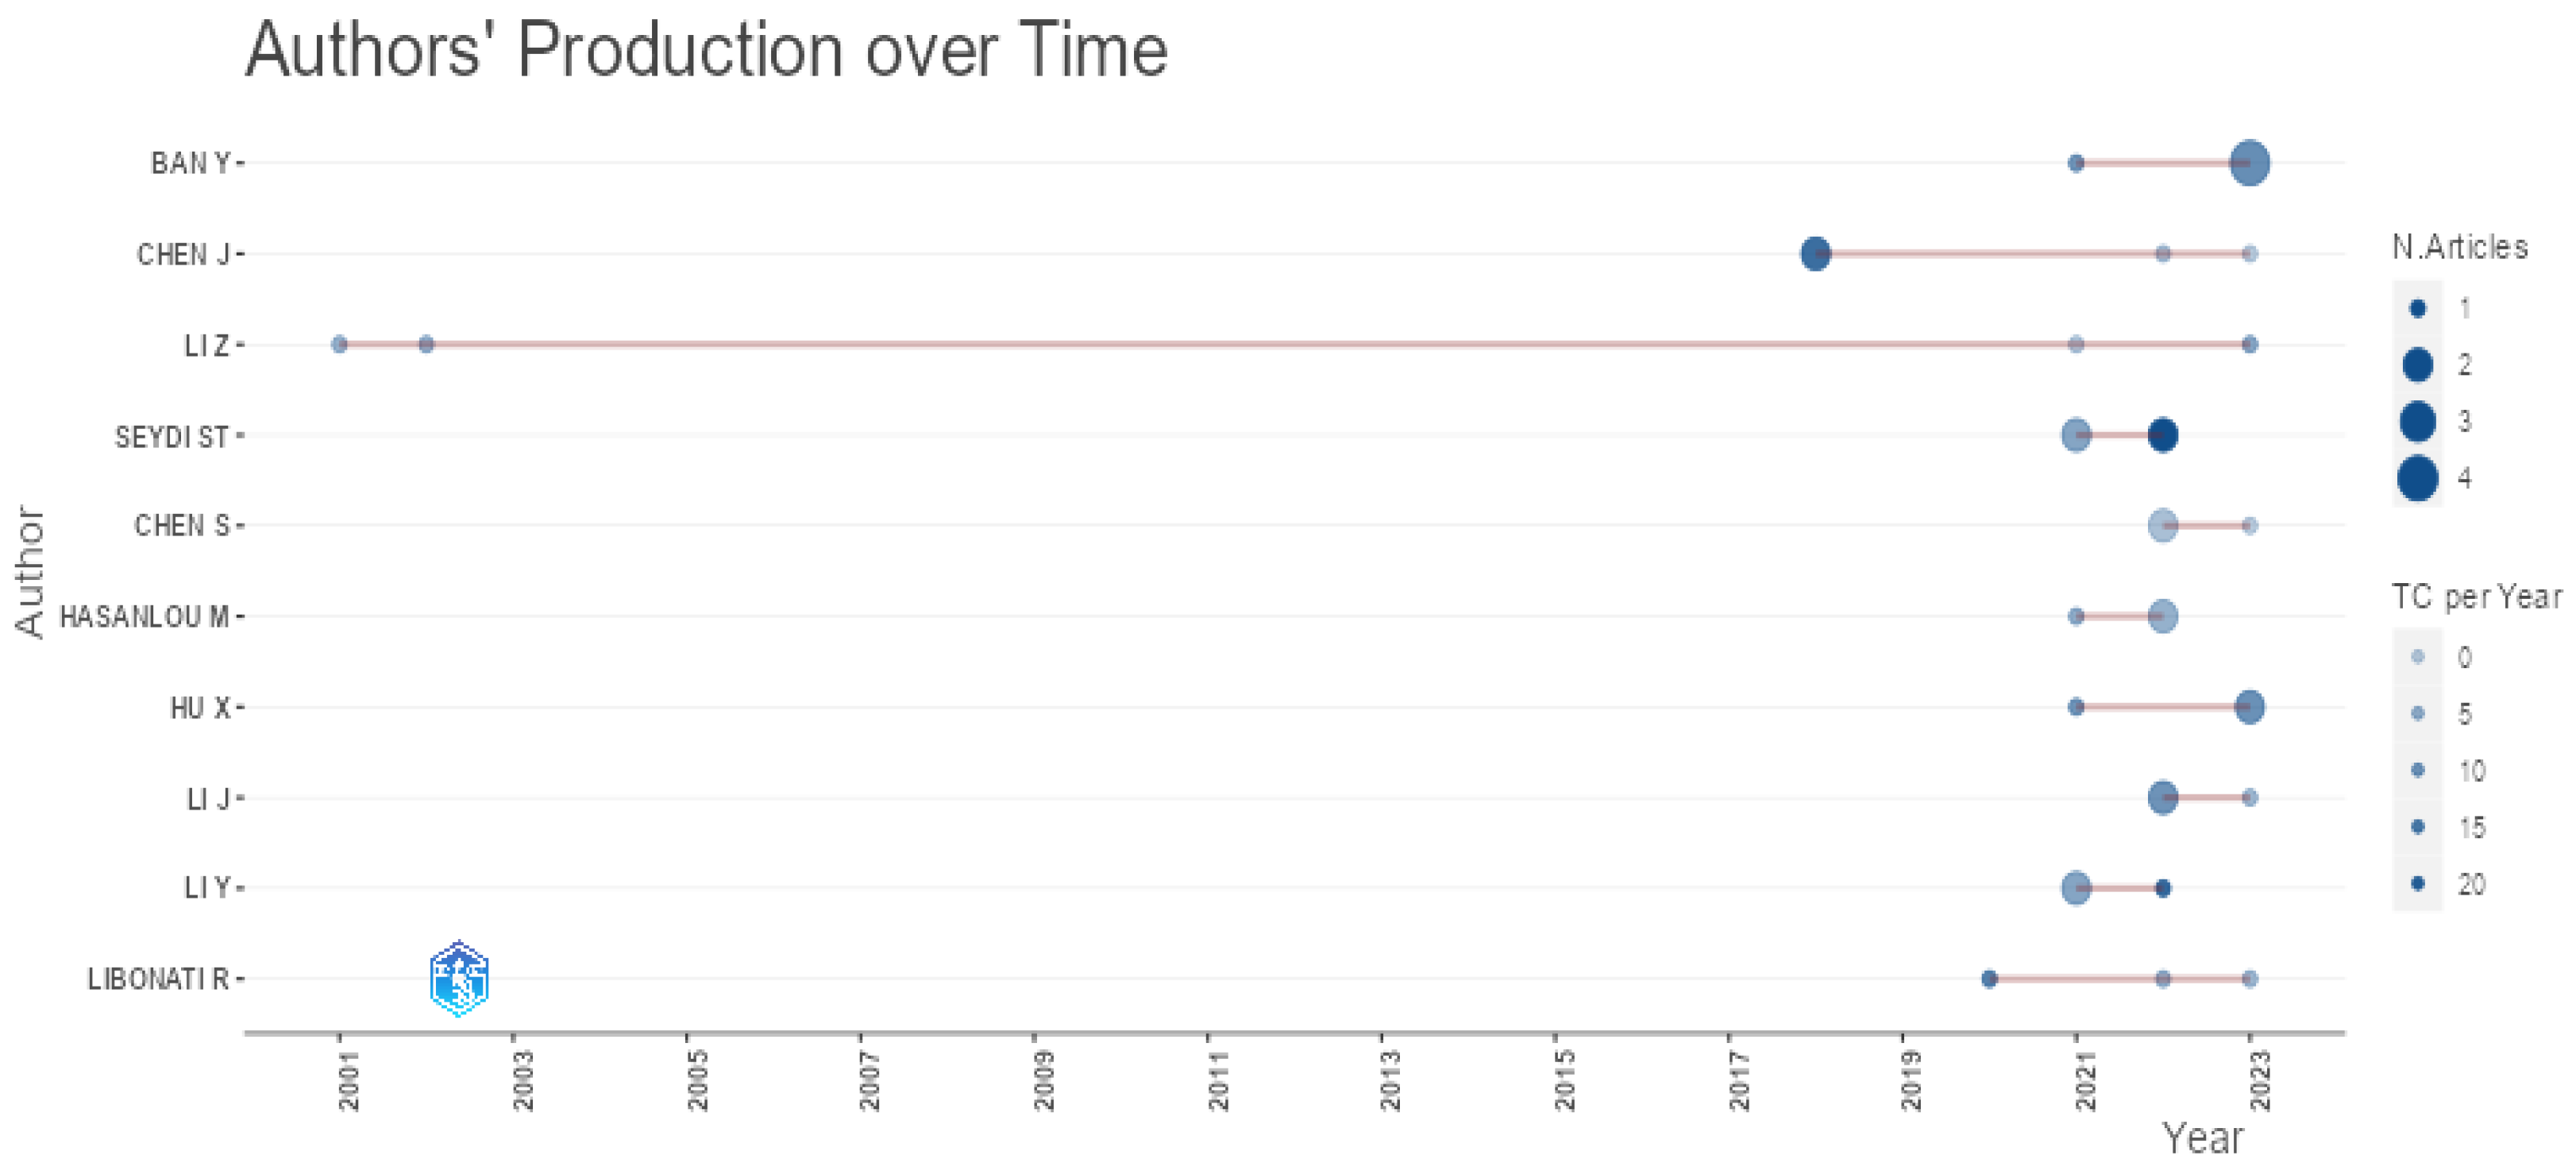Select HASANLOU M's 2022 data bubble

pos(2162,616)
